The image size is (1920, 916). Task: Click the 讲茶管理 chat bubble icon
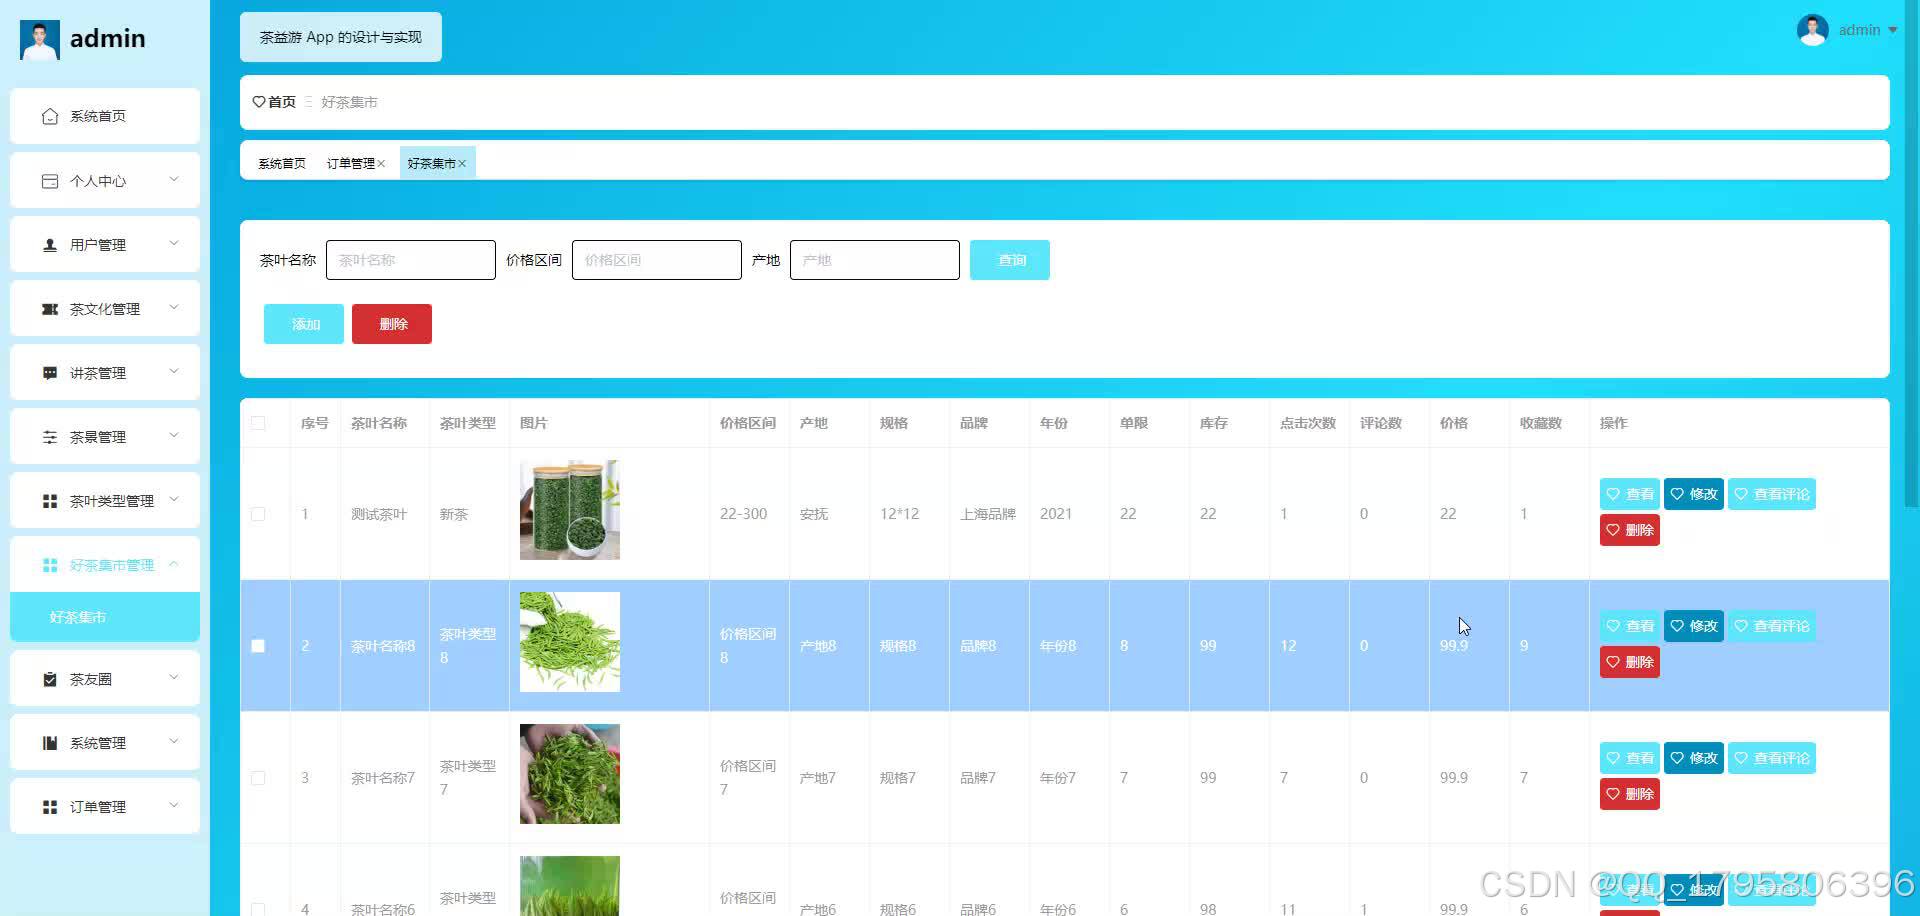coord(50,373)
